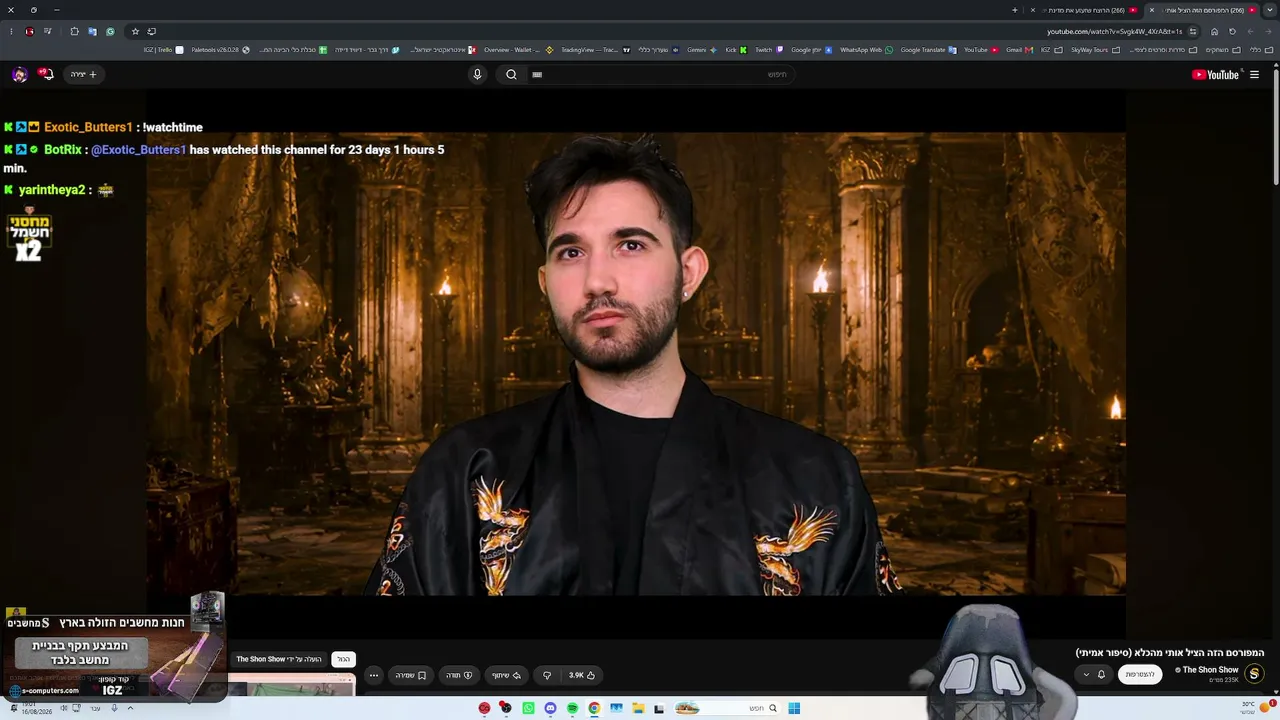Select the 'From The Shon Show' filter chip
The image size is (1280, 720).
pyautogui.click(x=279, y=659)
